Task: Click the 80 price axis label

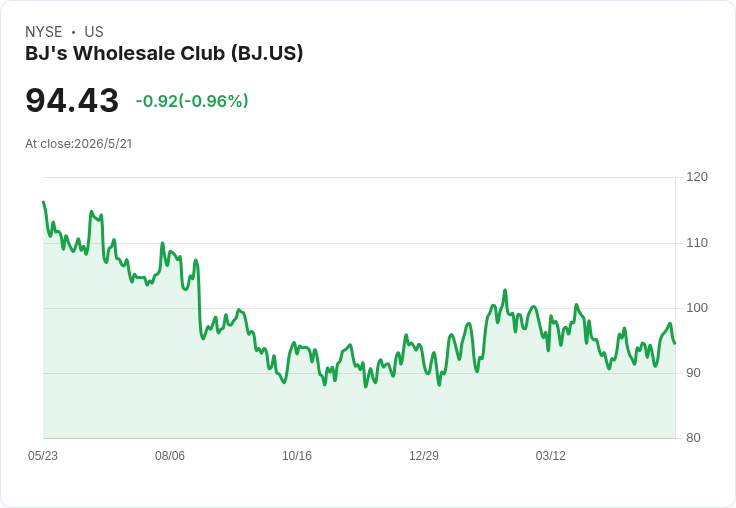Action: coord(693,438)
